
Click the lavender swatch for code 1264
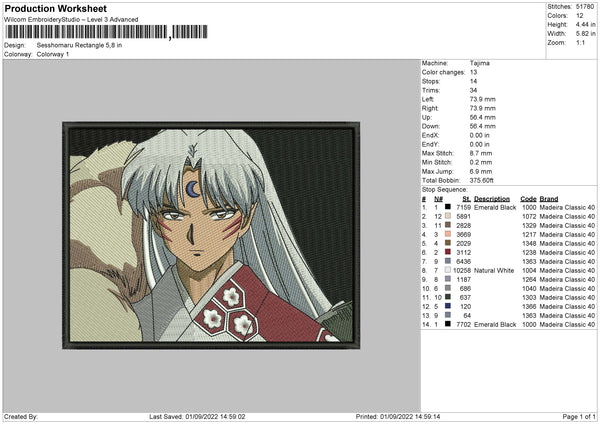pyautogui.click(x=448, y=279)
